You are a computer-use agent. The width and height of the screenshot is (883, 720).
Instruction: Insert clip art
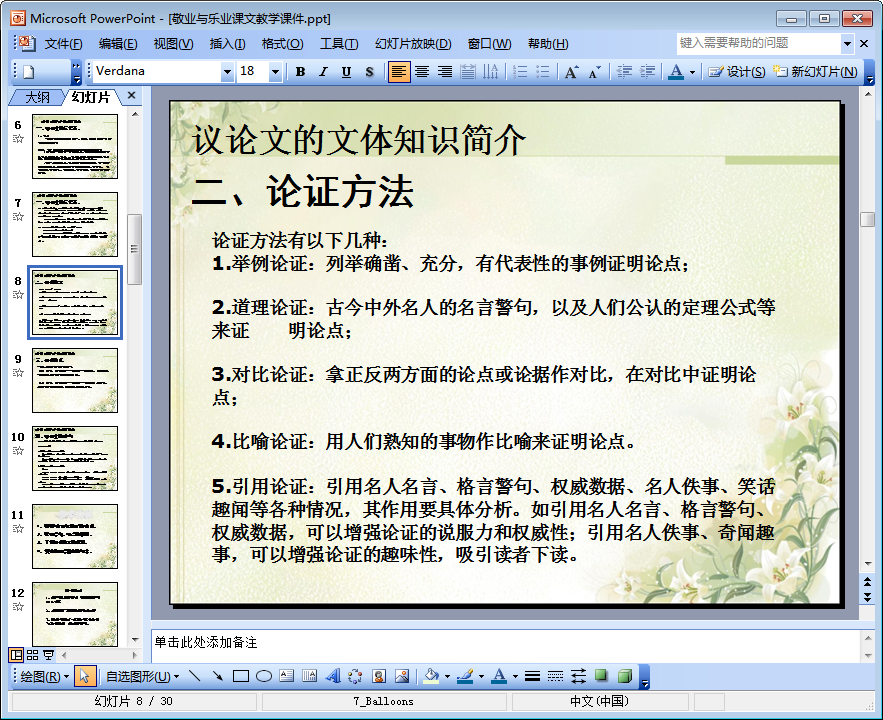(x=379, y=676)
